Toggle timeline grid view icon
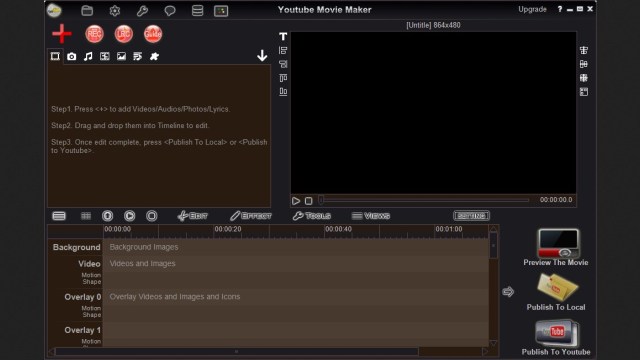The image size is (640, 360). tap(86, 216)
